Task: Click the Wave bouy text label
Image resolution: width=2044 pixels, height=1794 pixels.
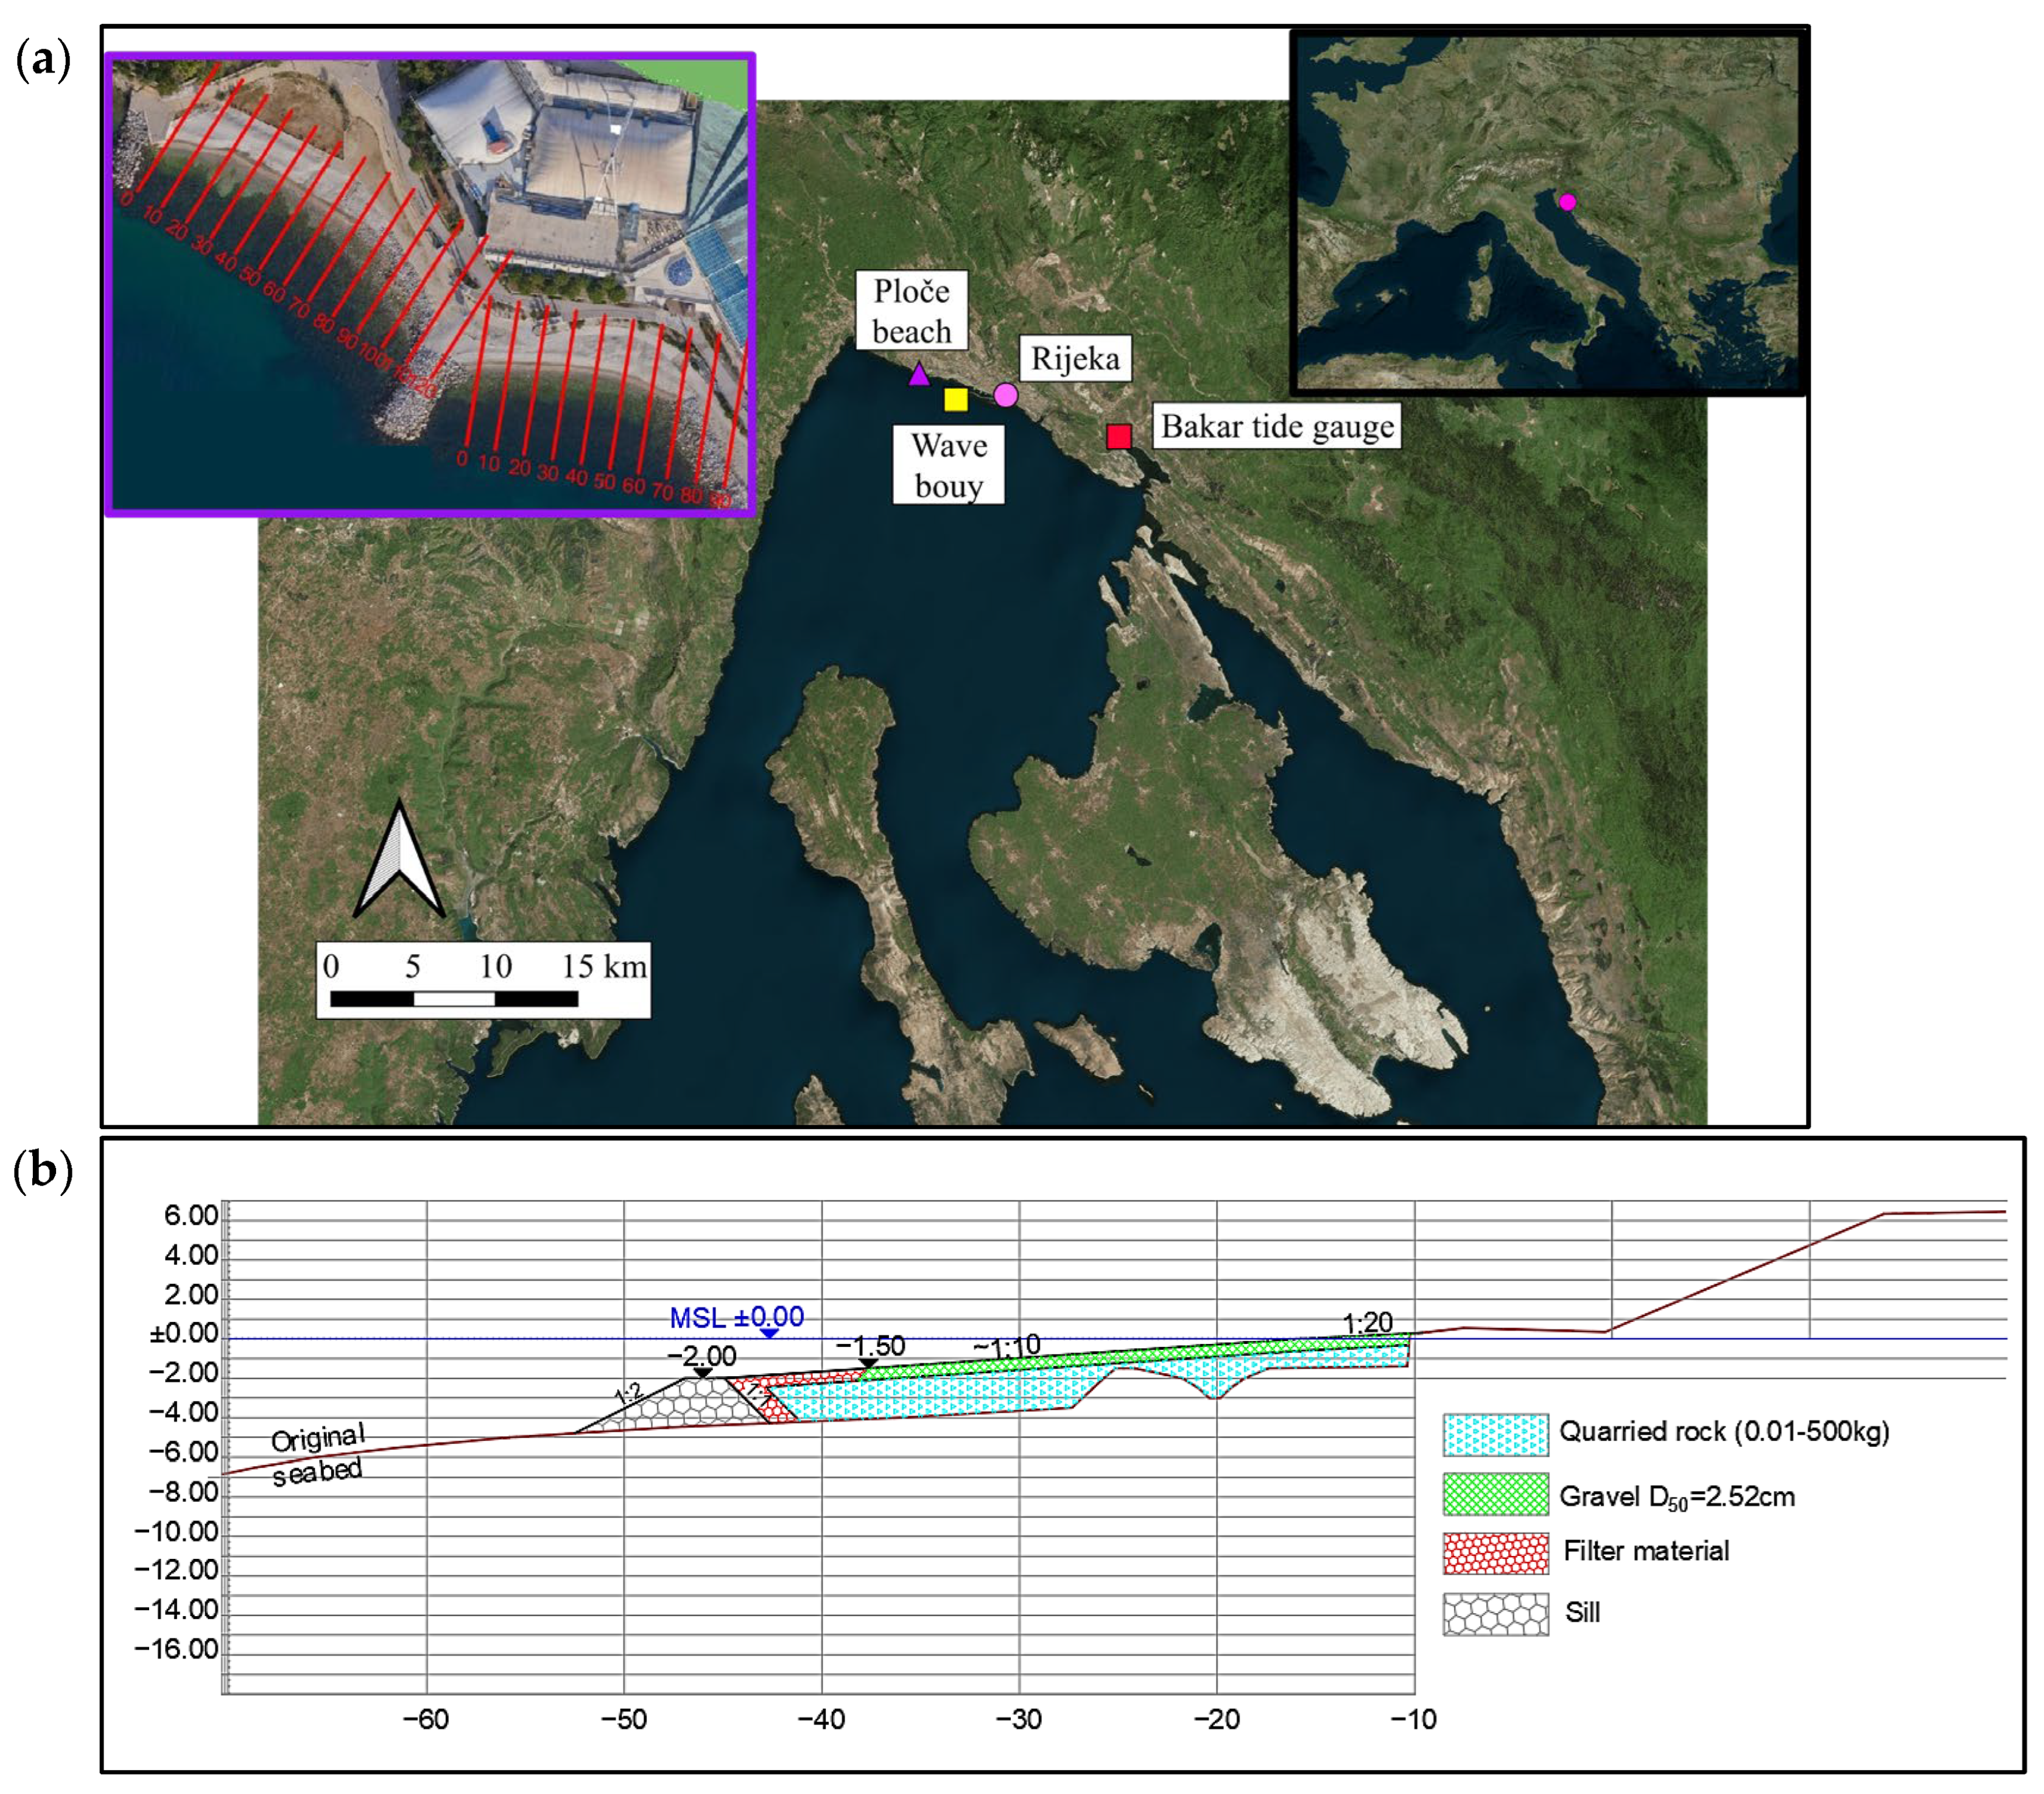Action: [x=948, y=465]
